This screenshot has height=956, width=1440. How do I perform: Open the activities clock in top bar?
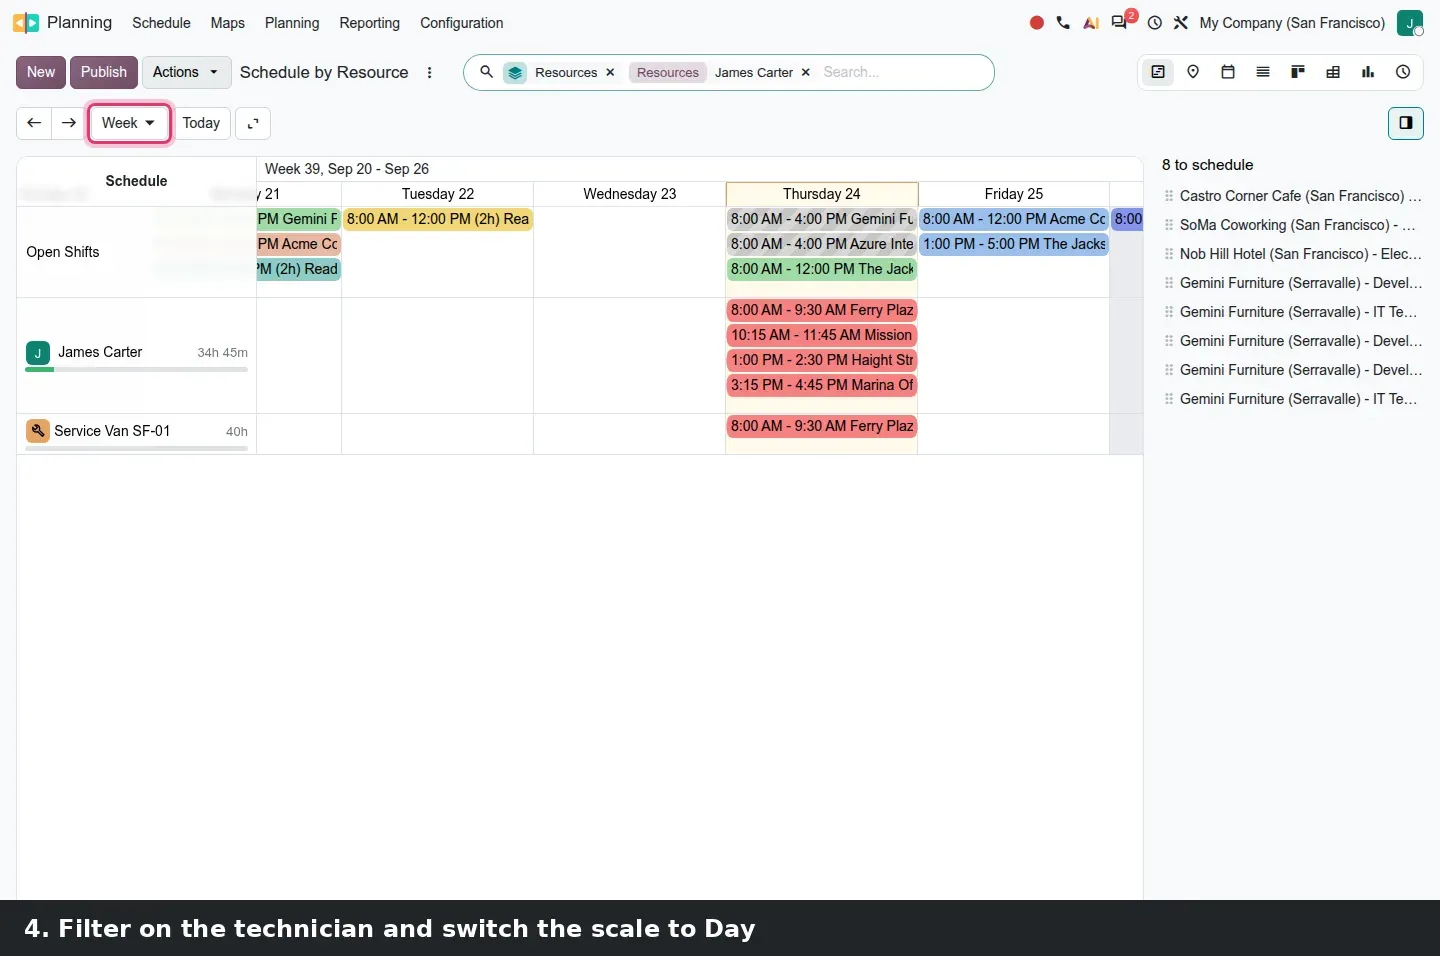pyautogui.click(x=1155, y=23)
